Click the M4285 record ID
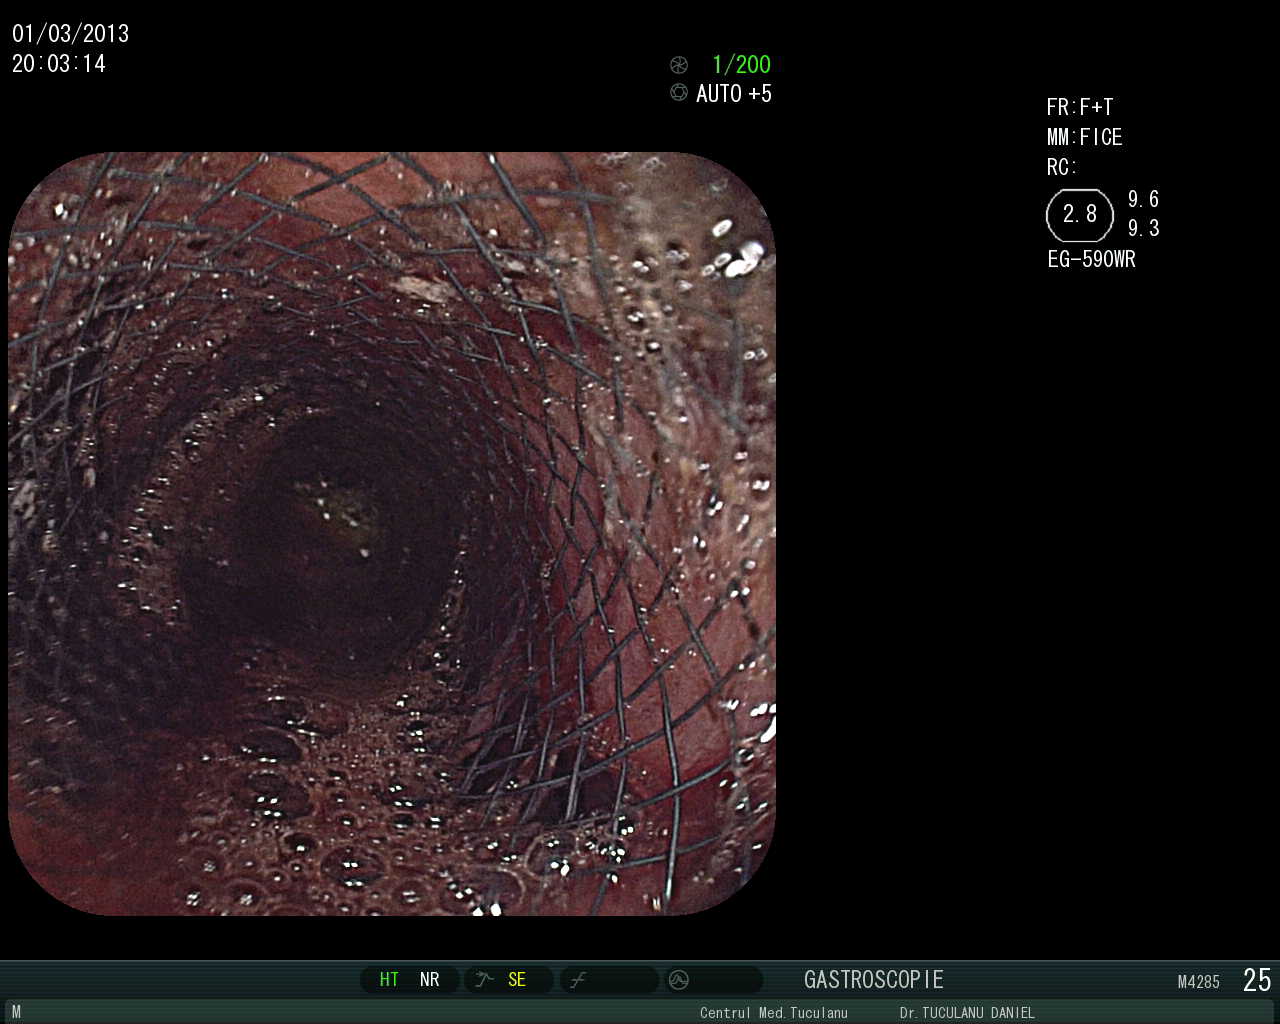This screenshot has width=1280, height=1024. point(1199,983)
